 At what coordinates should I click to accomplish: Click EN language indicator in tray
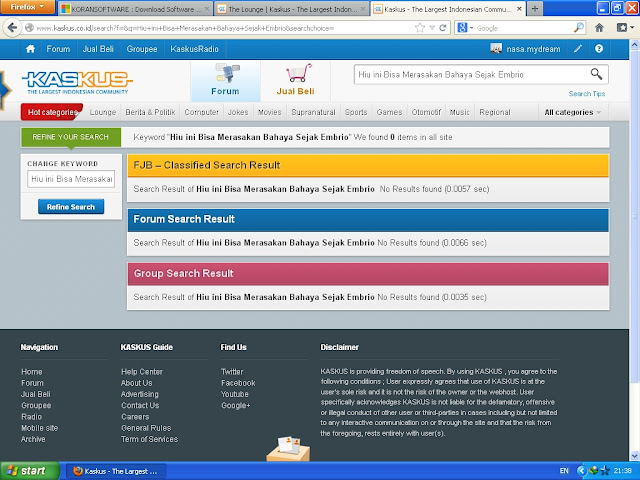(x=564, y=471)
